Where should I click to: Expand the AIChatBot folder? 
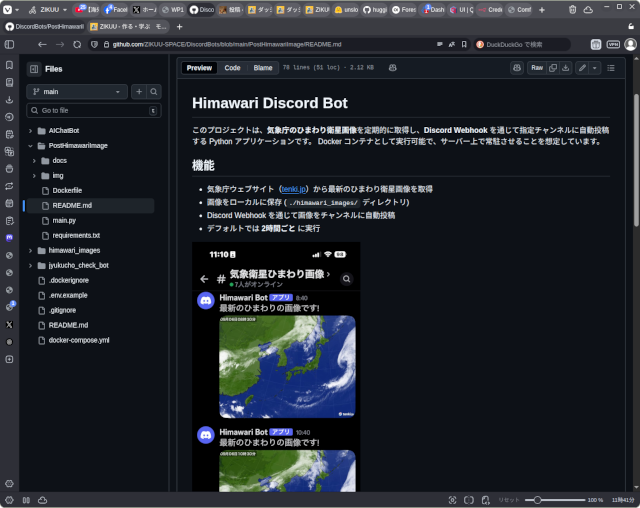(30, 131)
